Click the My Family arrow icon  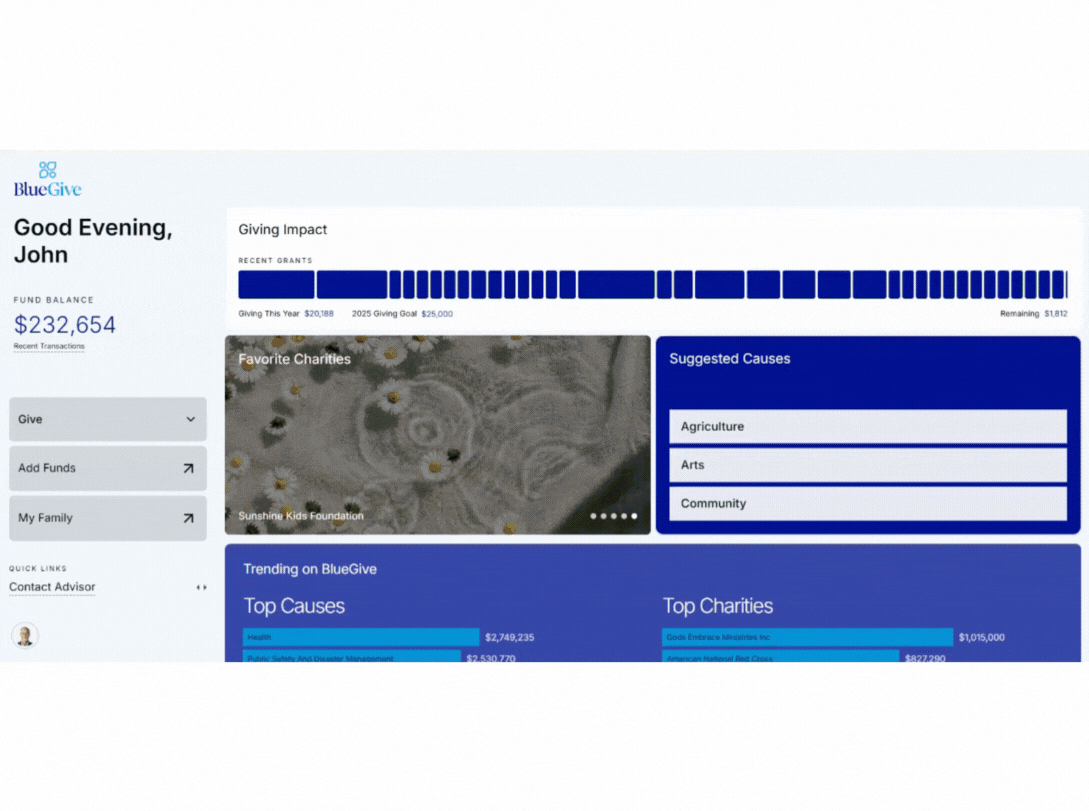pyautogui.click(x=188, y=518)
